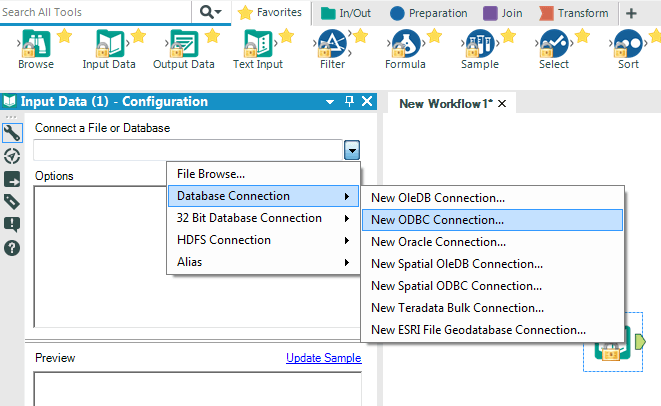
Task: Click the Input Data node on canvas
Action: (609, 343)
